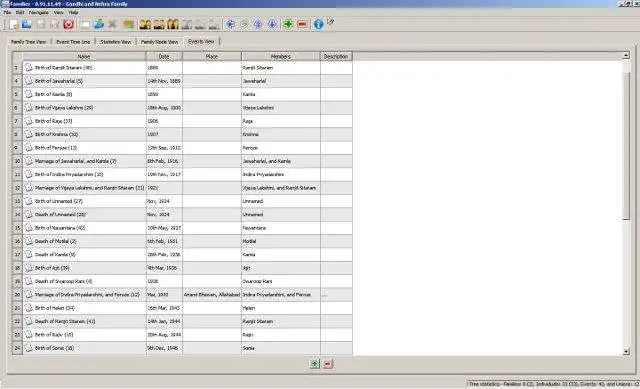Open the Help menu
Viewport: 640px width, 389px height.
(x=73, y=13)
